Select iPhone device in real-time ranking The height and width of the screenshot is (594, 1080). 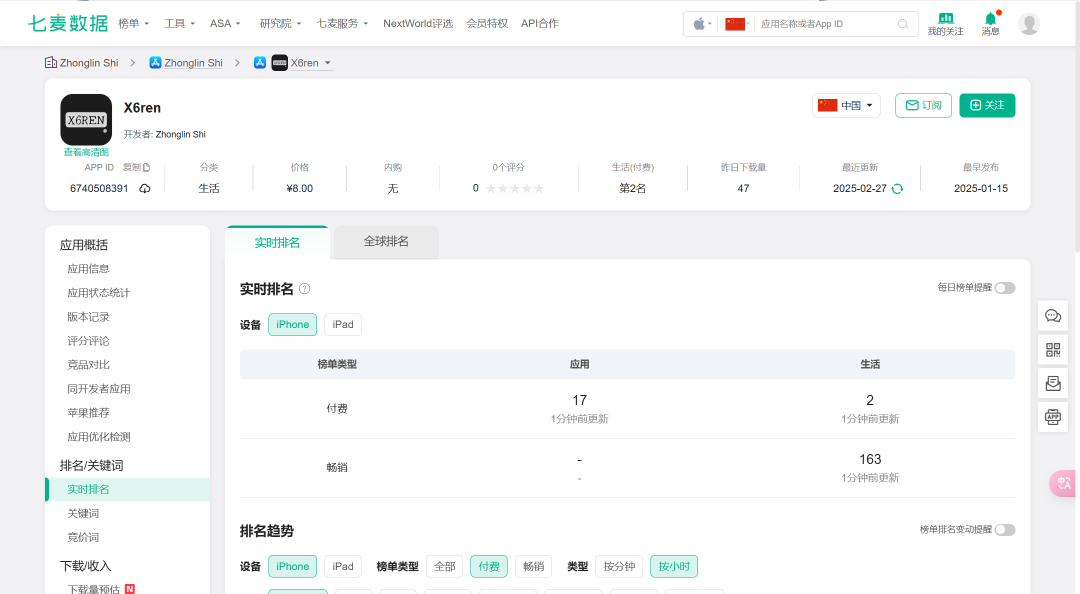[x=293, y=325]
